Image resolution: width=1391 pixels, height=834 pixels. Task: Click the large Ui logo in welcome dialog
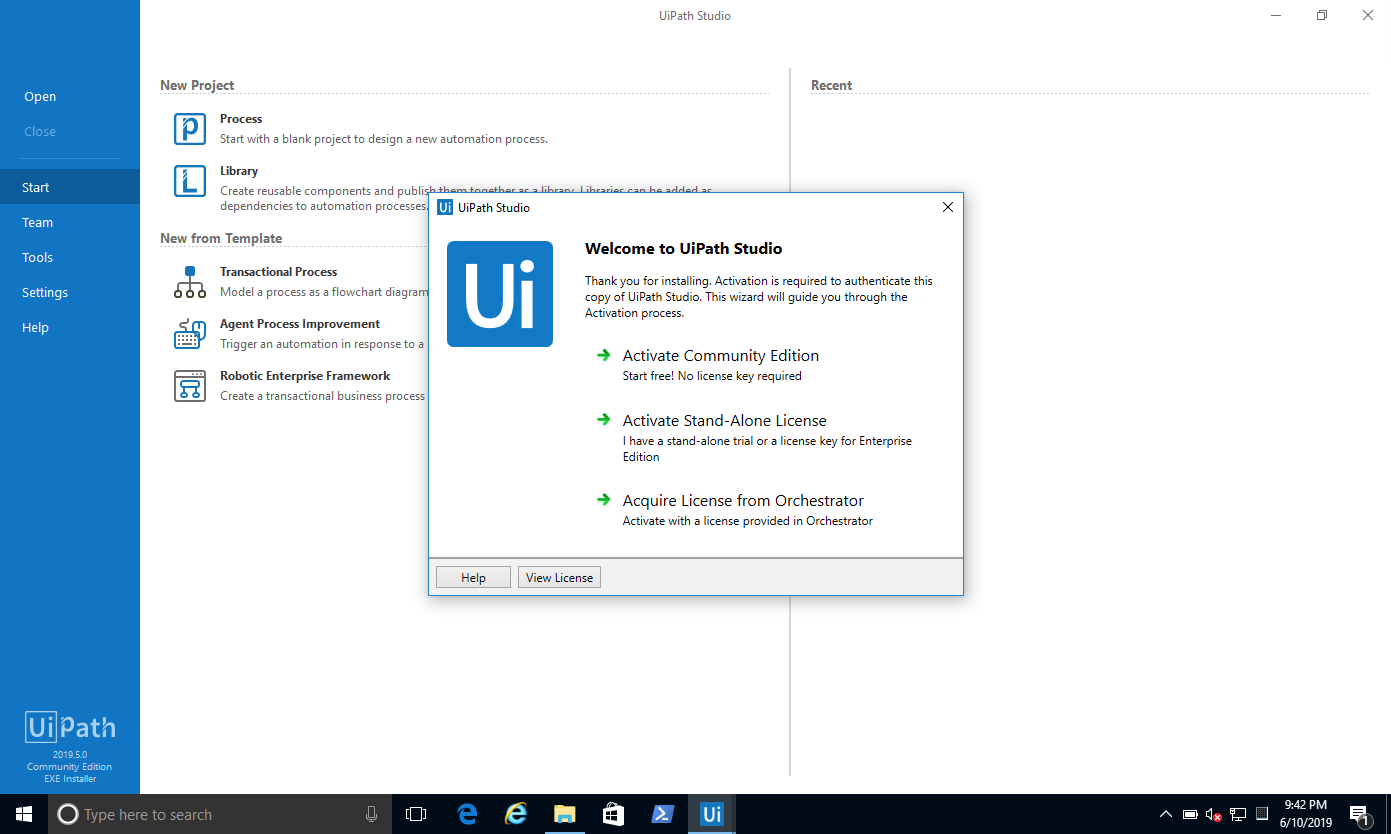[x=500, y=294]
